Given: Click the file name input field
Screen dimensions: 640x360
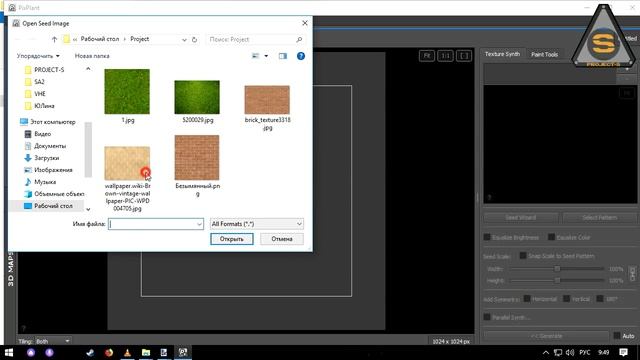Looking at the screenshot, I should click(x=156, y=224).
